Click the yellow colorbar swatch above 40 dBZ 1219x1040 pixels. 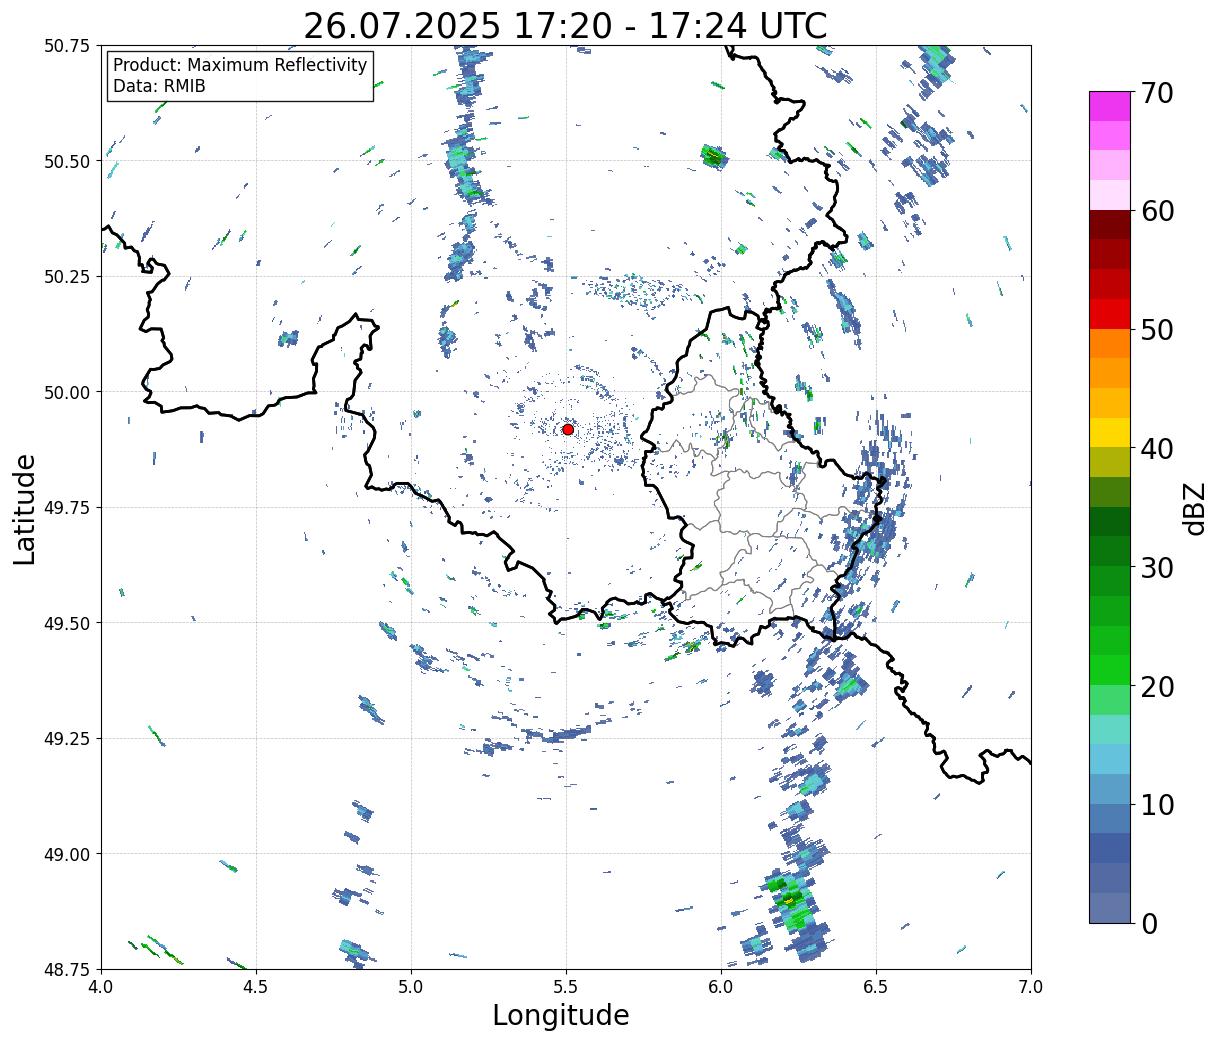1110,432
